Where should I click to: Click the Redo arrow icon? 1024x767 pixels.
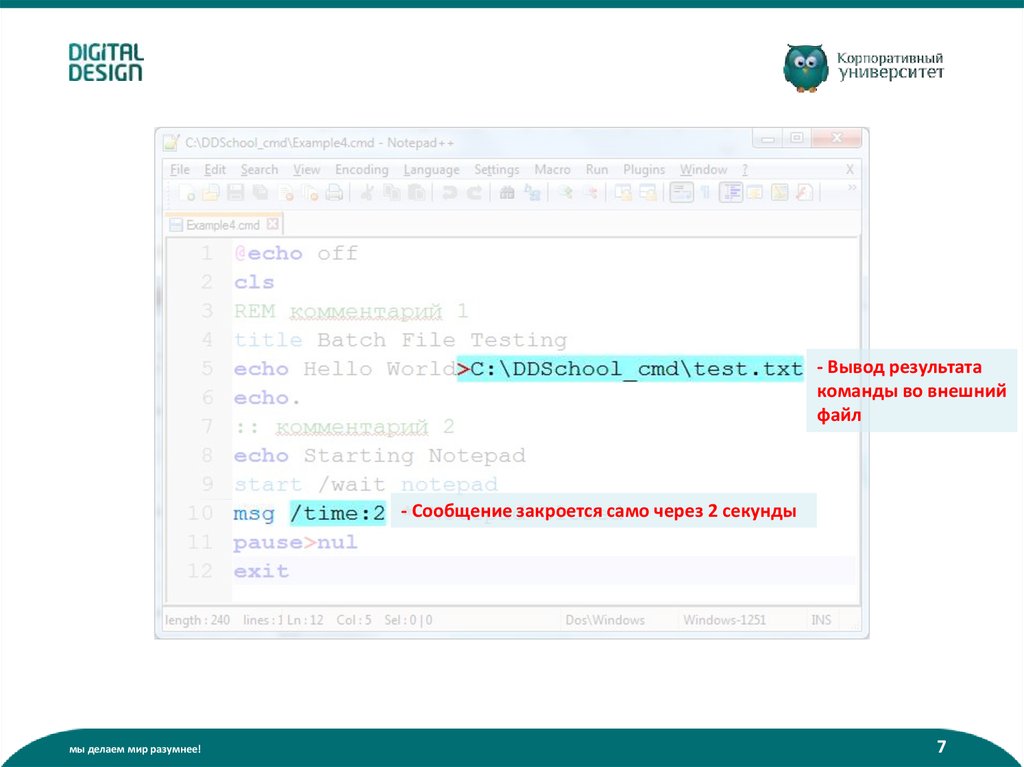click(474, 193)
